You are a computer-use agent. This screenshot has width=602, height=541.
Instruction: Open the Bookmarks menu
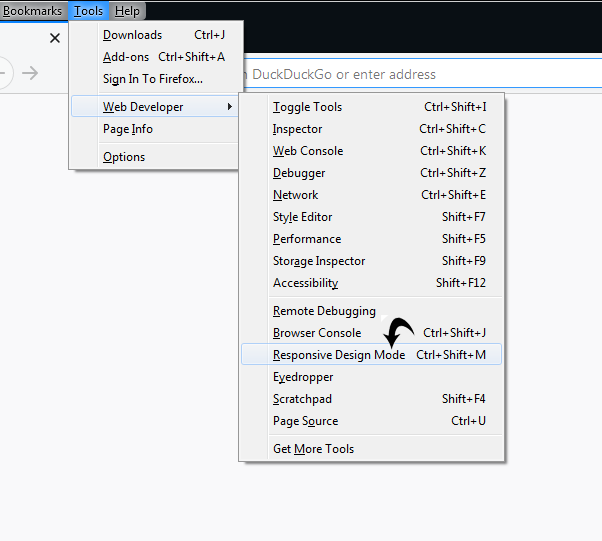[32, 11]
